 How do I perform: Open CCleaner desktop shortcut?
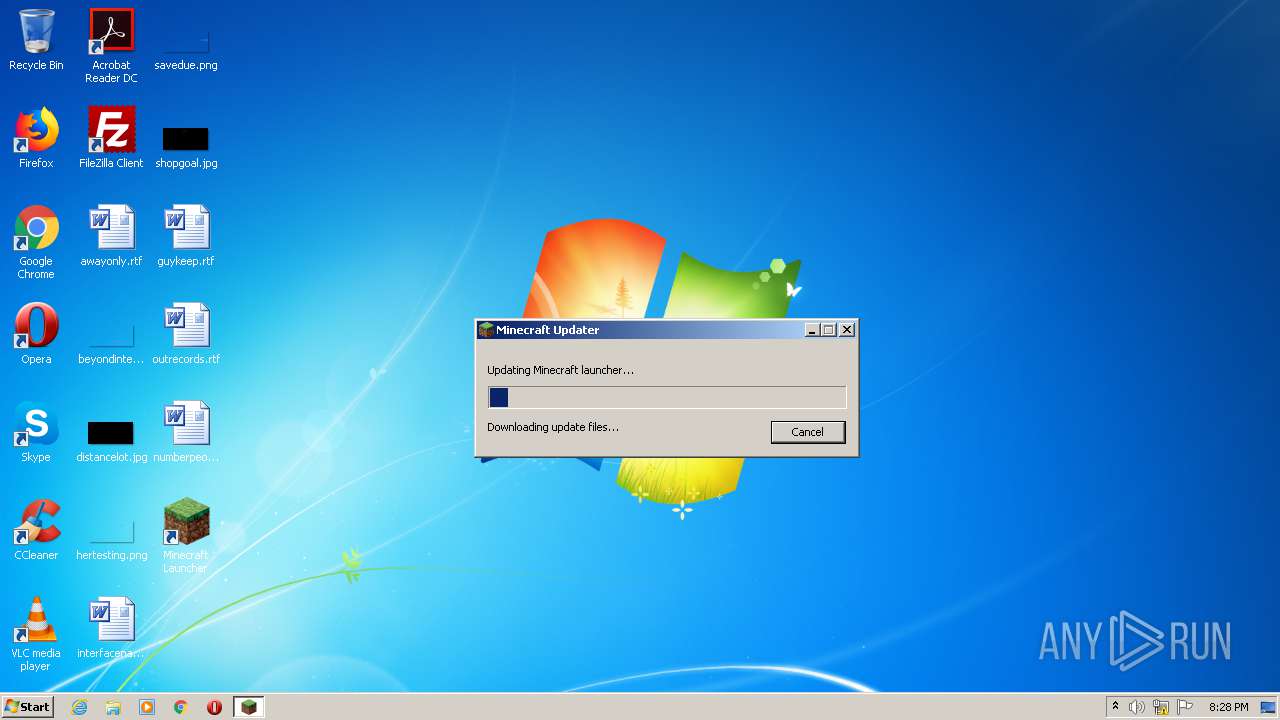click(36, 530)
